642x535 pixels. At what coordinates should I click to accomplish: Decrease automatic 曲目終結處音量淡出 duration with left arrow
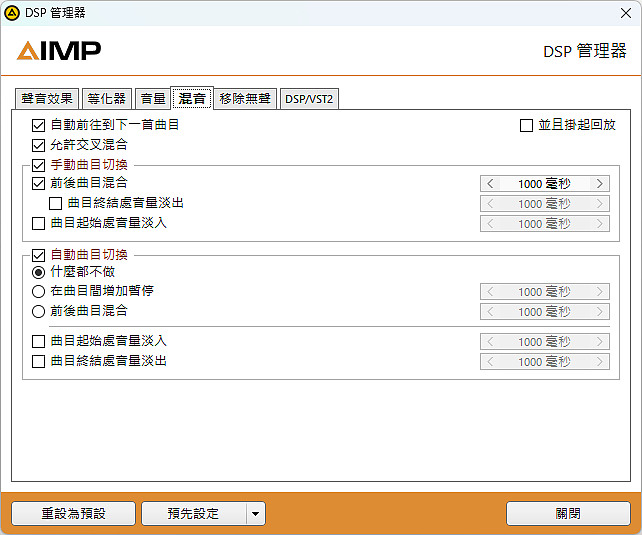(x=490, y=361)
